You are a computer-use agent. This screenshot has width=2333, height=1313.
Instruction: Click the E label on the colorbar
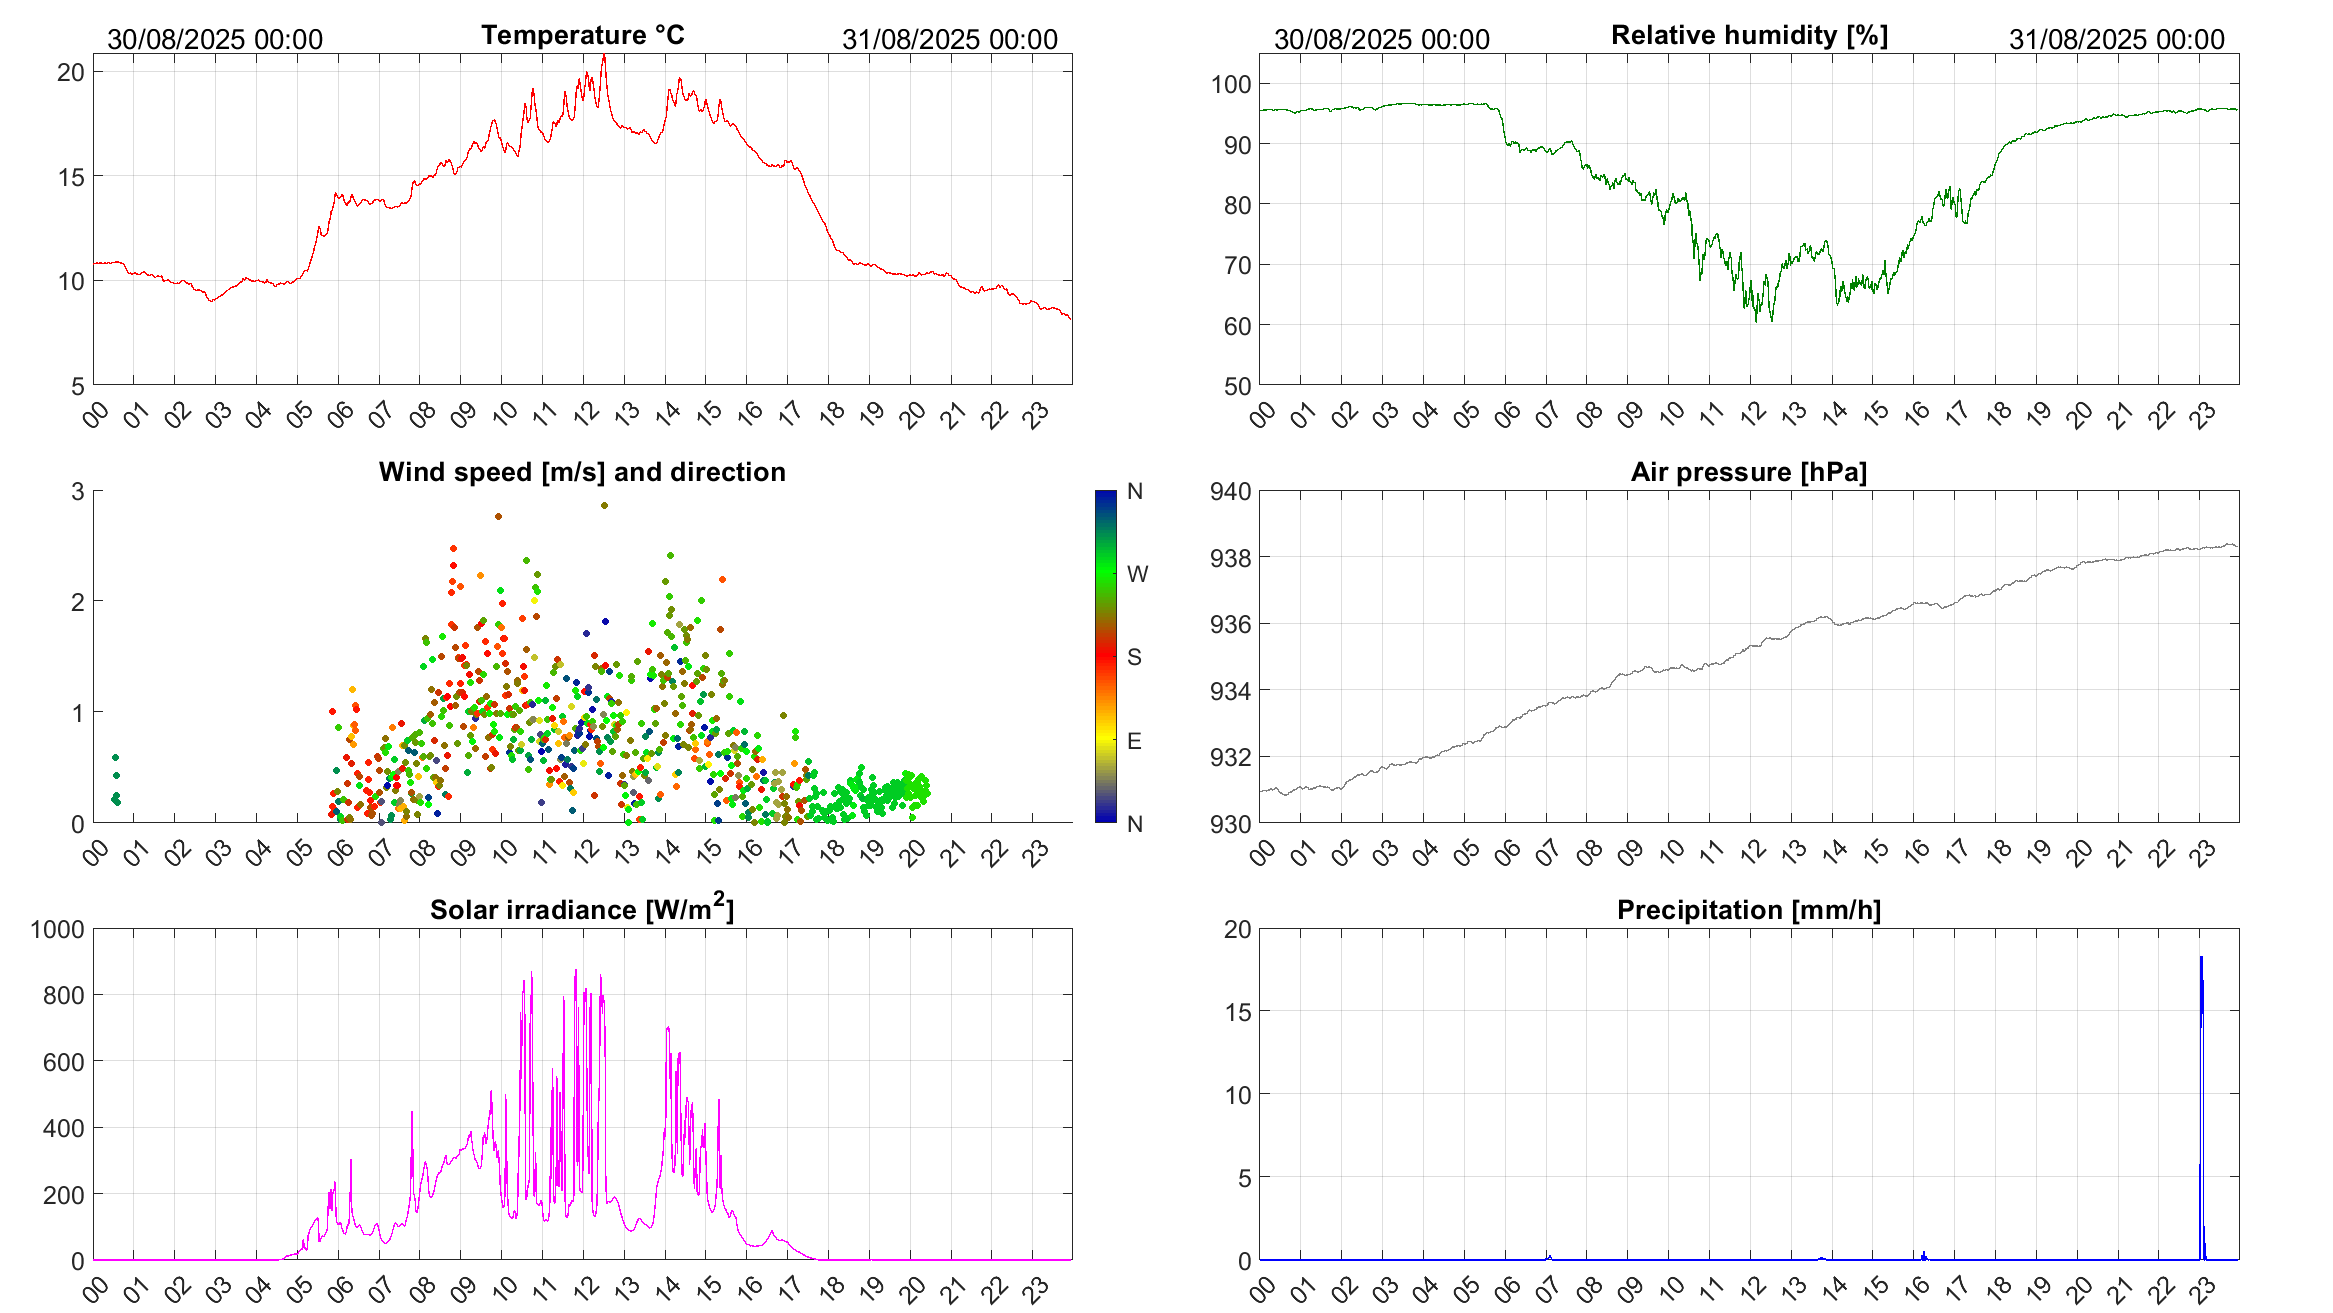pyautogui.click(x=1134, y=741)
